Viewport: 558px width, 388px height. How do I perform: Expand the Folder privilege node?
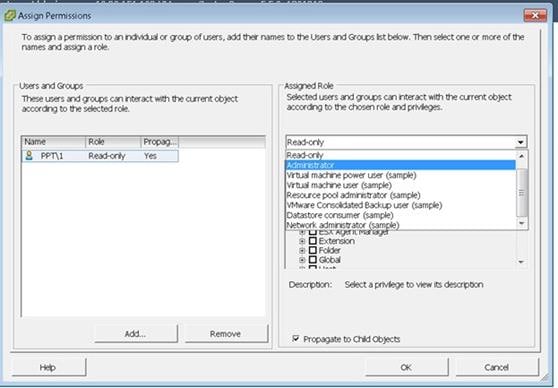tap(302, 250)
